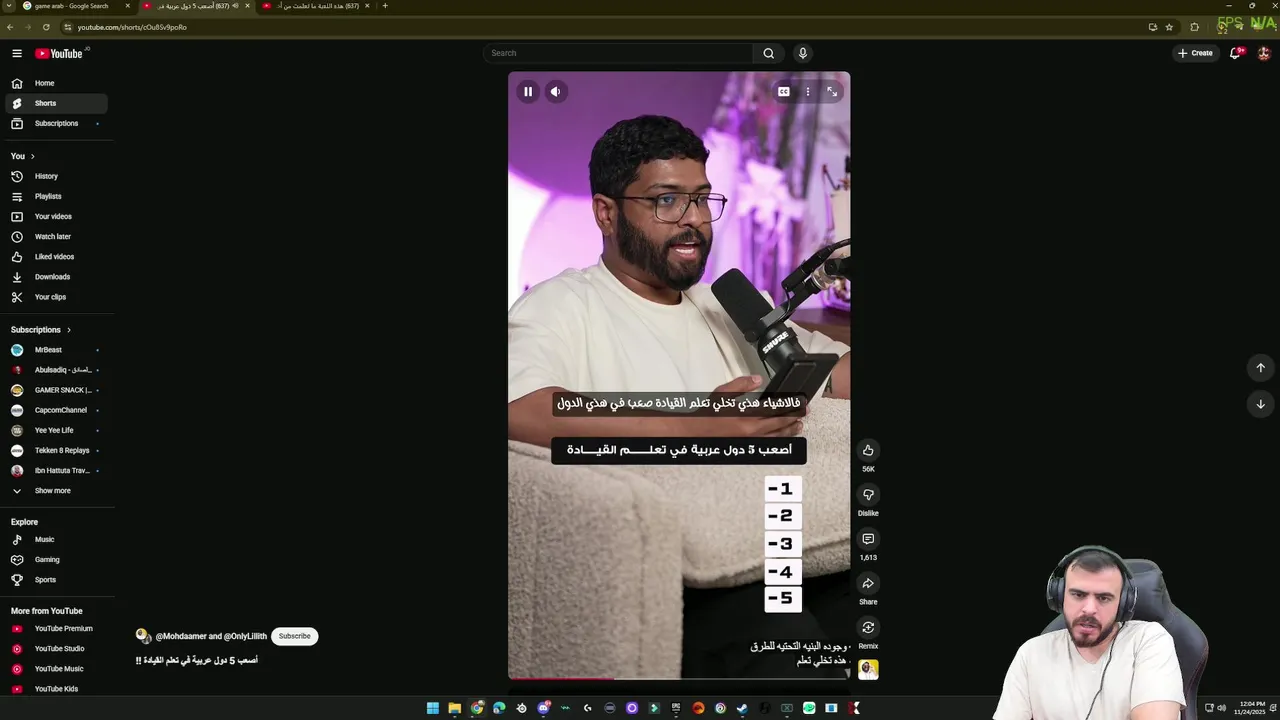Select Shorts in the sidebar
This screenshot has width=1280, height=720.
56,103
